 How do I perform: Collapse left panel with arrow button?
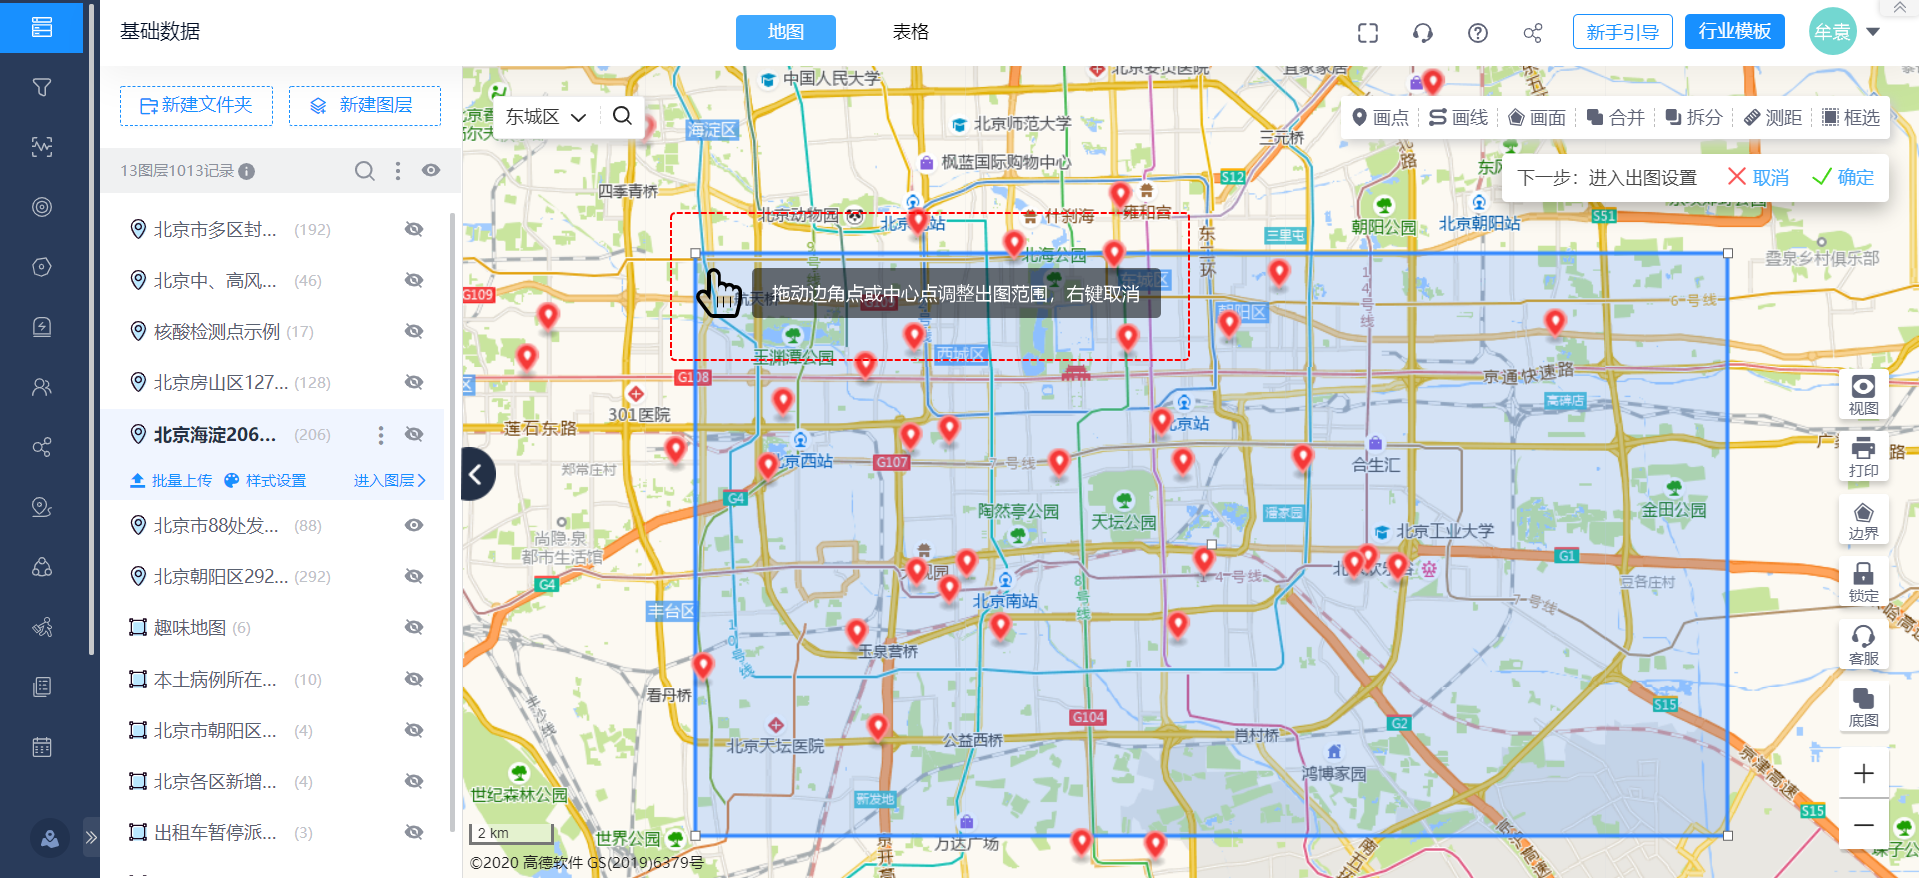pos(477,474)
